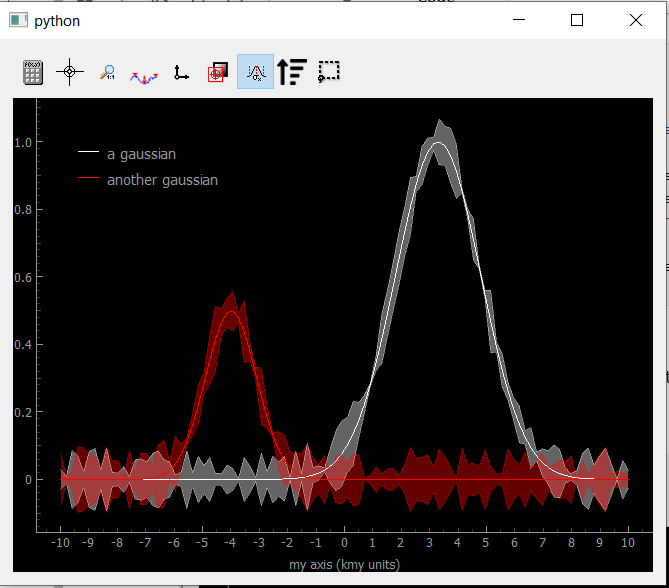Activate the dashed rectangle selection tool

[x=329, y=71]
